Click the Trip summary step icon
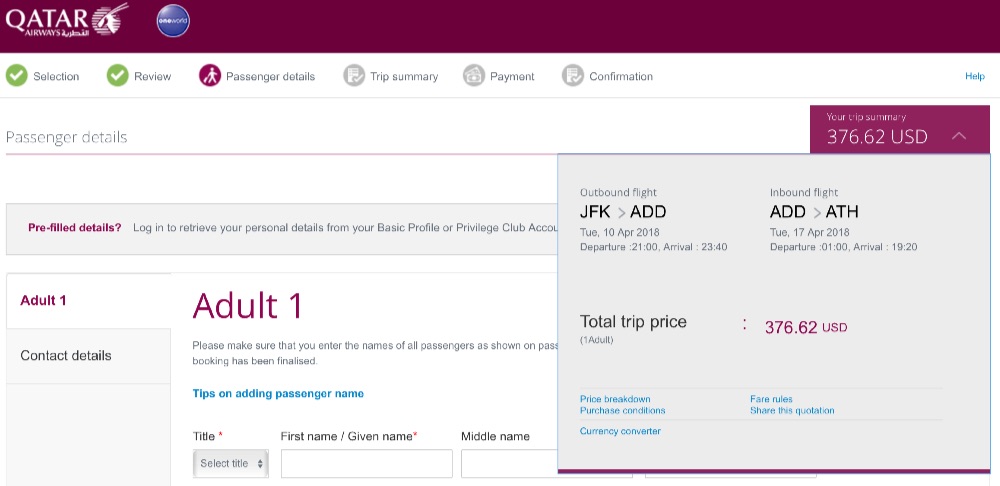Screen dimensions: 1000x486 pos(353,76)
